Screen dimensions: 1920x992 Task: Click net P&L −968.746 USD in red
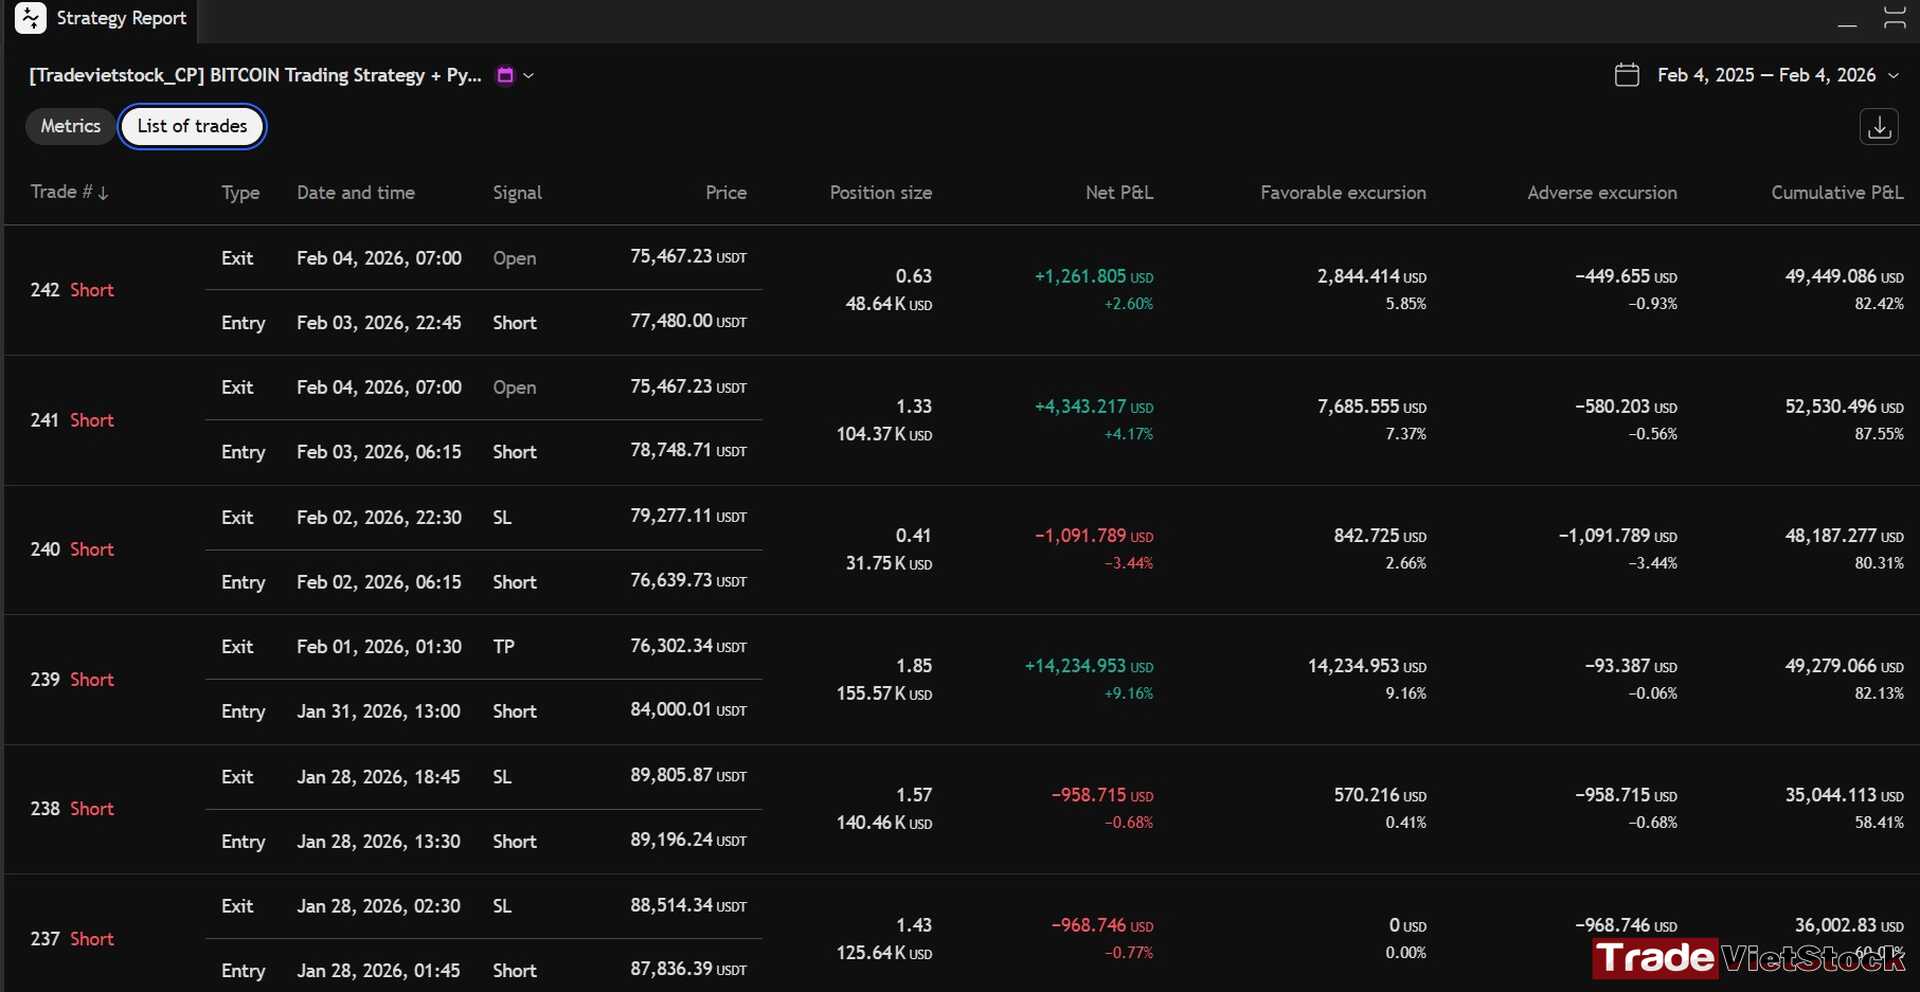coord(1102,926)
